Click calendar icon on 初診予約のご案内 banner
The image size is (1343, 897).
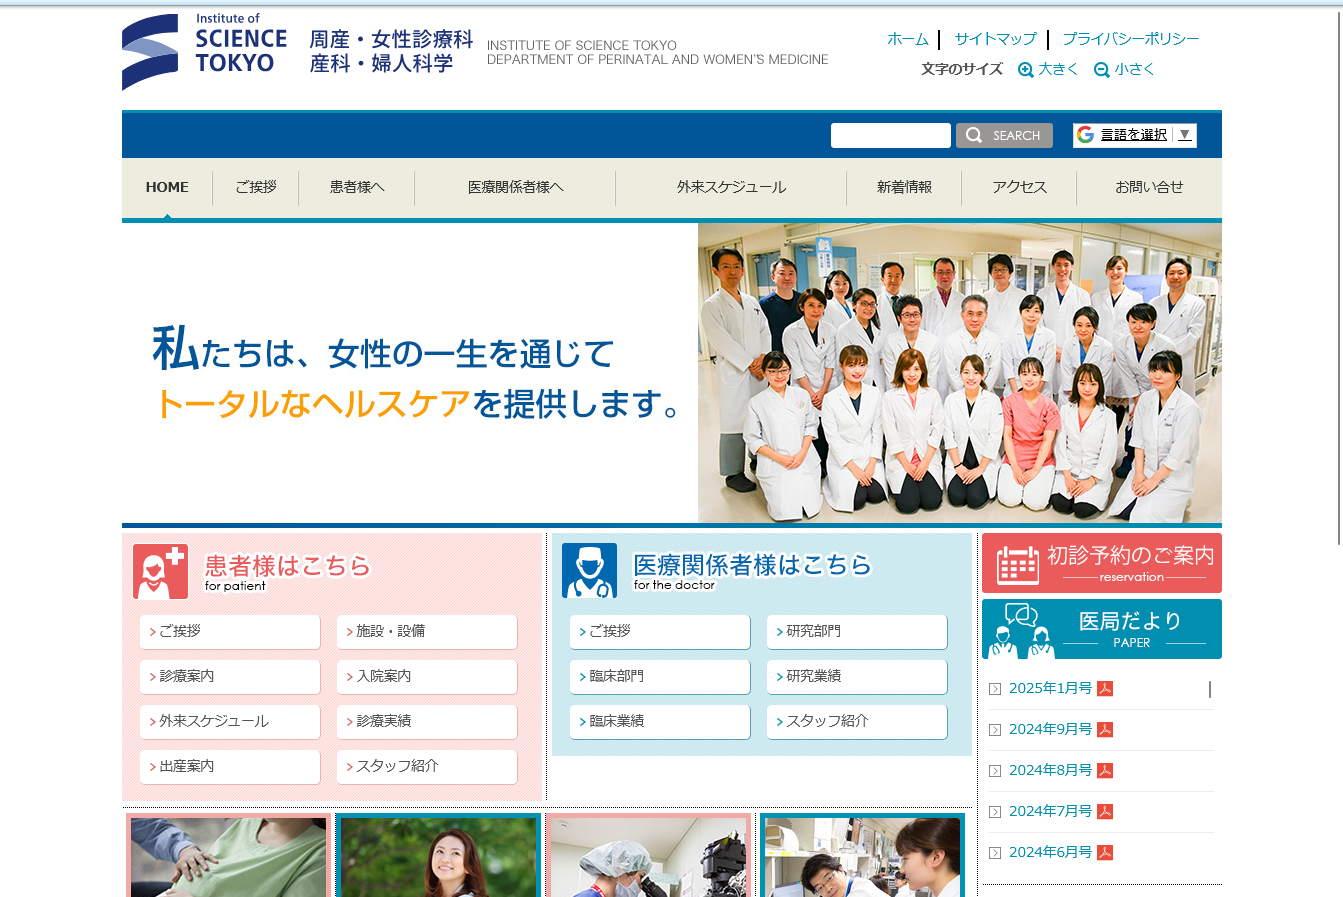tap(1017, 564)
